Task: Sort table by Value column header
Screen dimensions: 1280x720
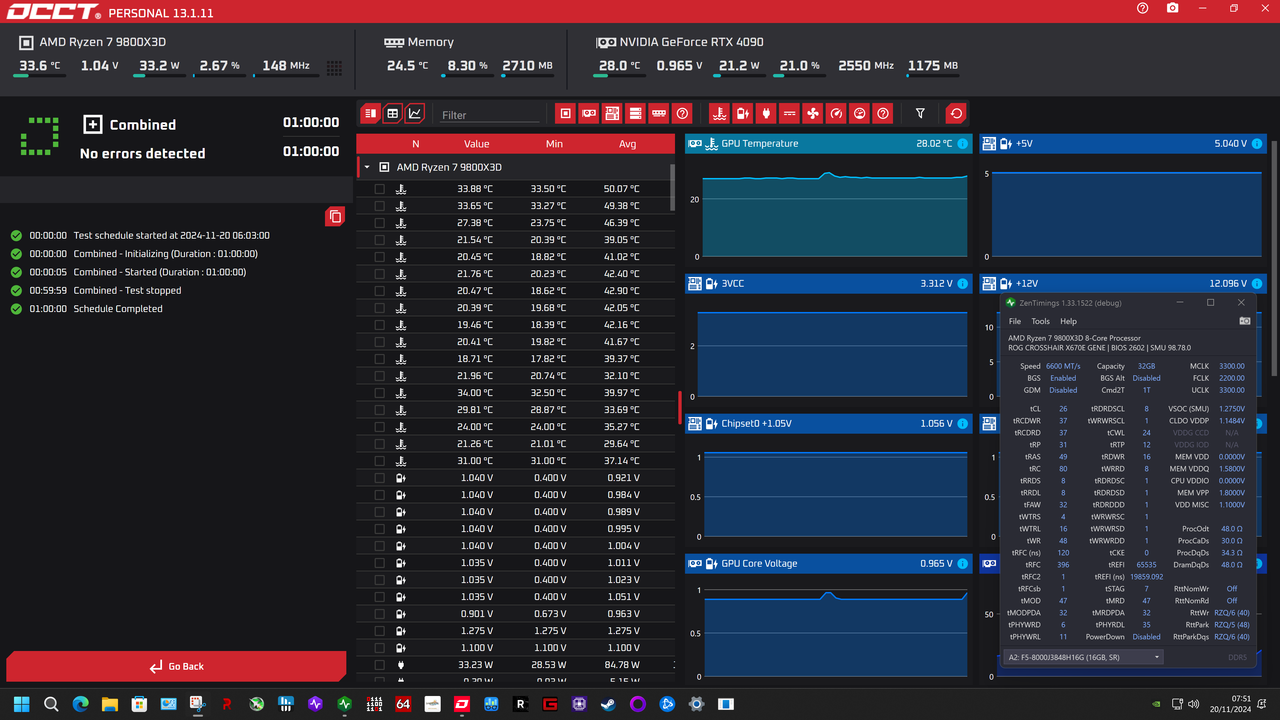Action: pos(476,144)
